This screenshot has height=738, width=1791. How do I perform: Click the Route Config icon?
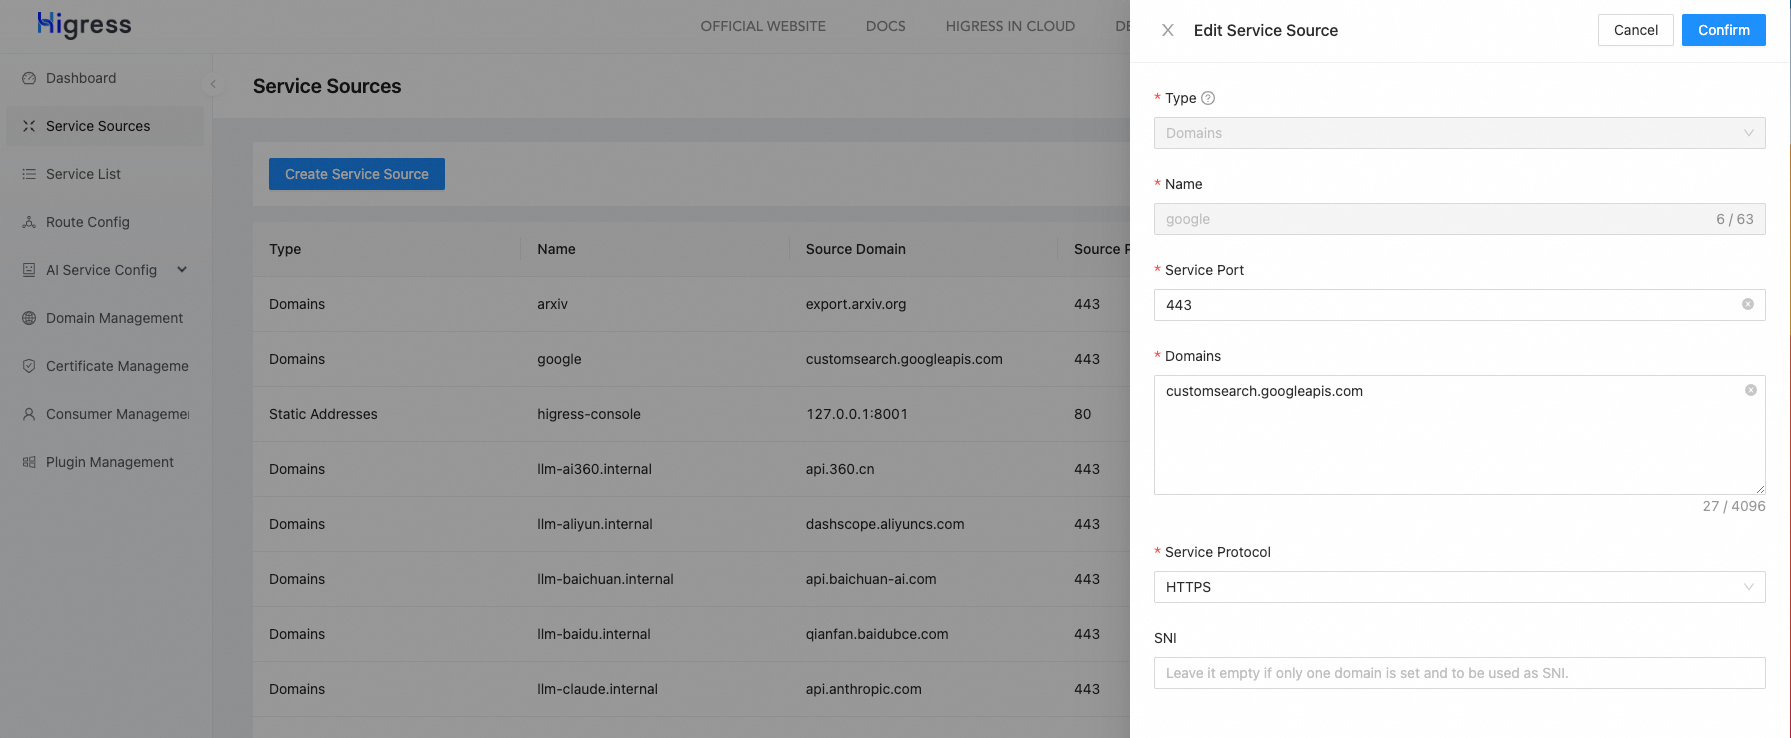point(29,222)
